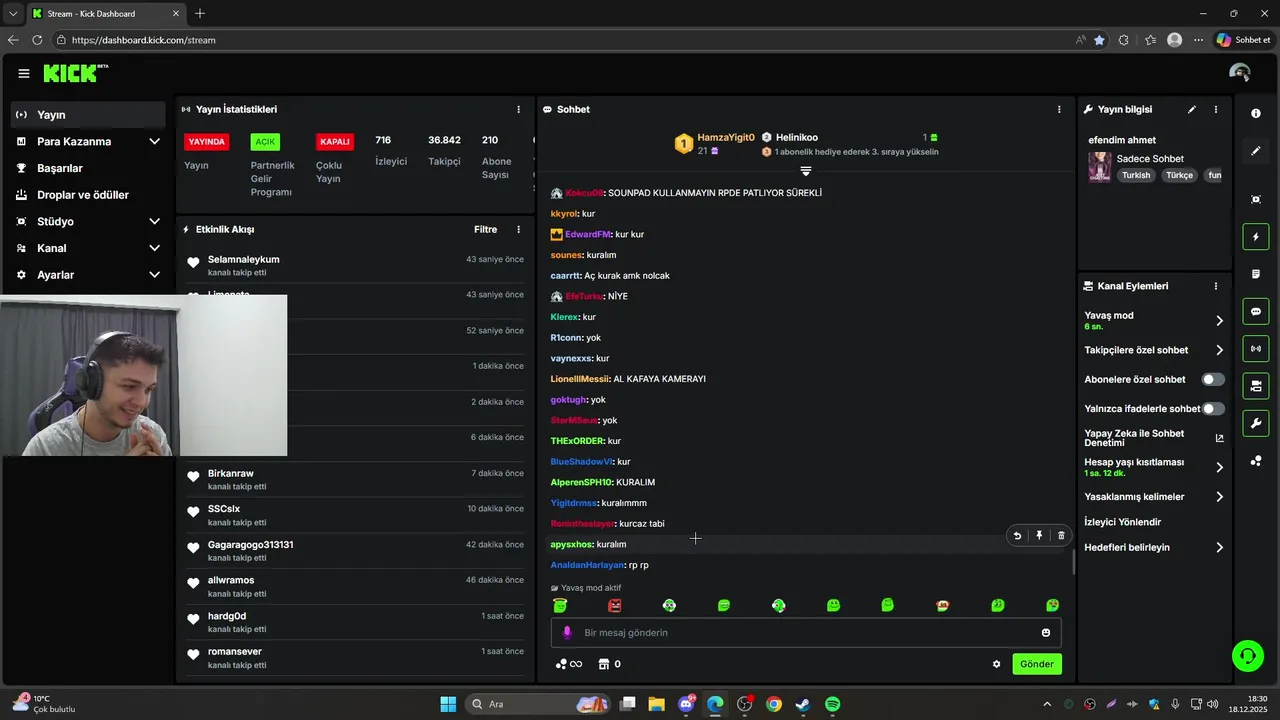
Task: Open Yasaklanmış kelimeler arrow
Action: tap(1219, 497)
